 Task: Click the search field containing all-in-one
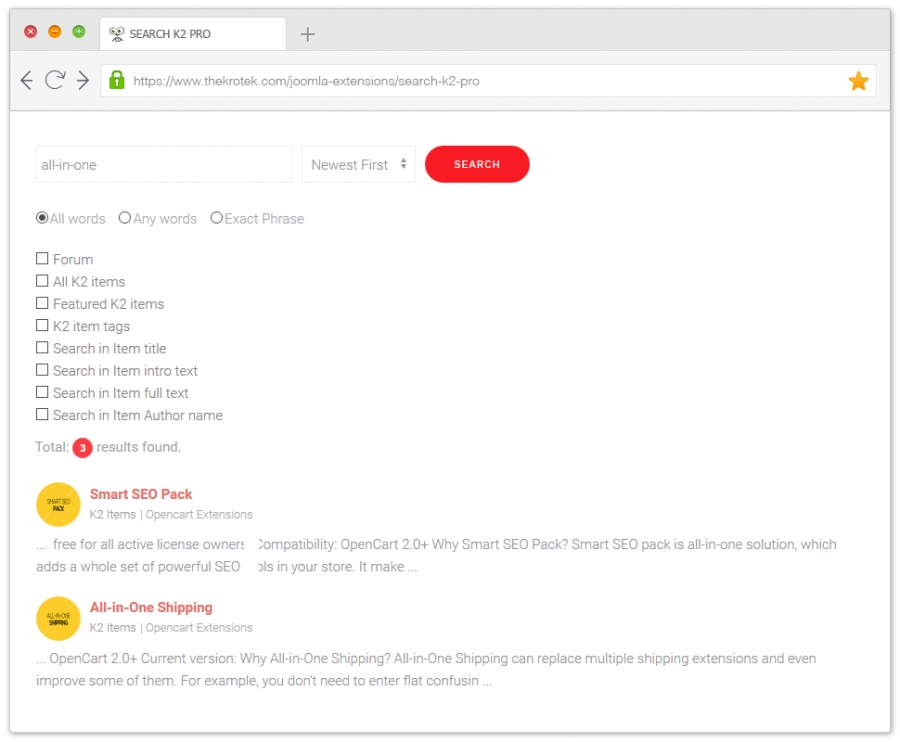pyautogui.click(x=163, y=165)
